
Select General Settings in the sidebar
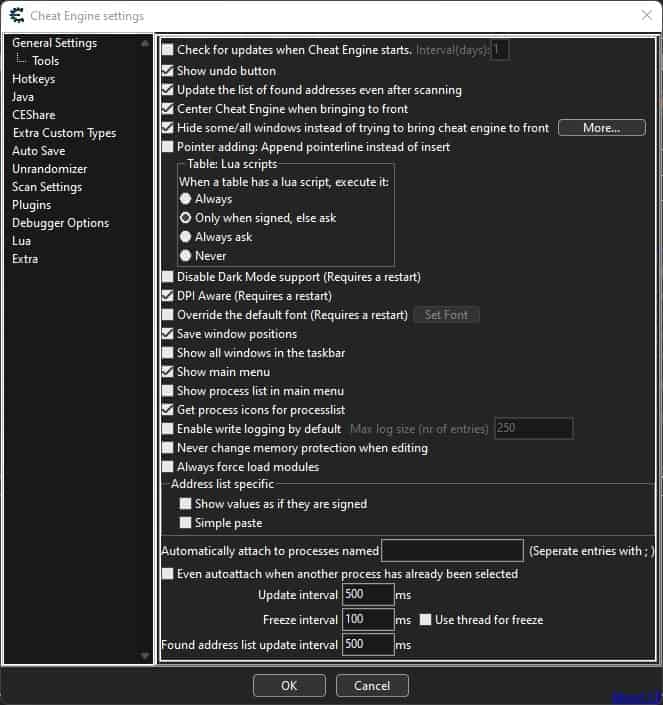[54, 43]
